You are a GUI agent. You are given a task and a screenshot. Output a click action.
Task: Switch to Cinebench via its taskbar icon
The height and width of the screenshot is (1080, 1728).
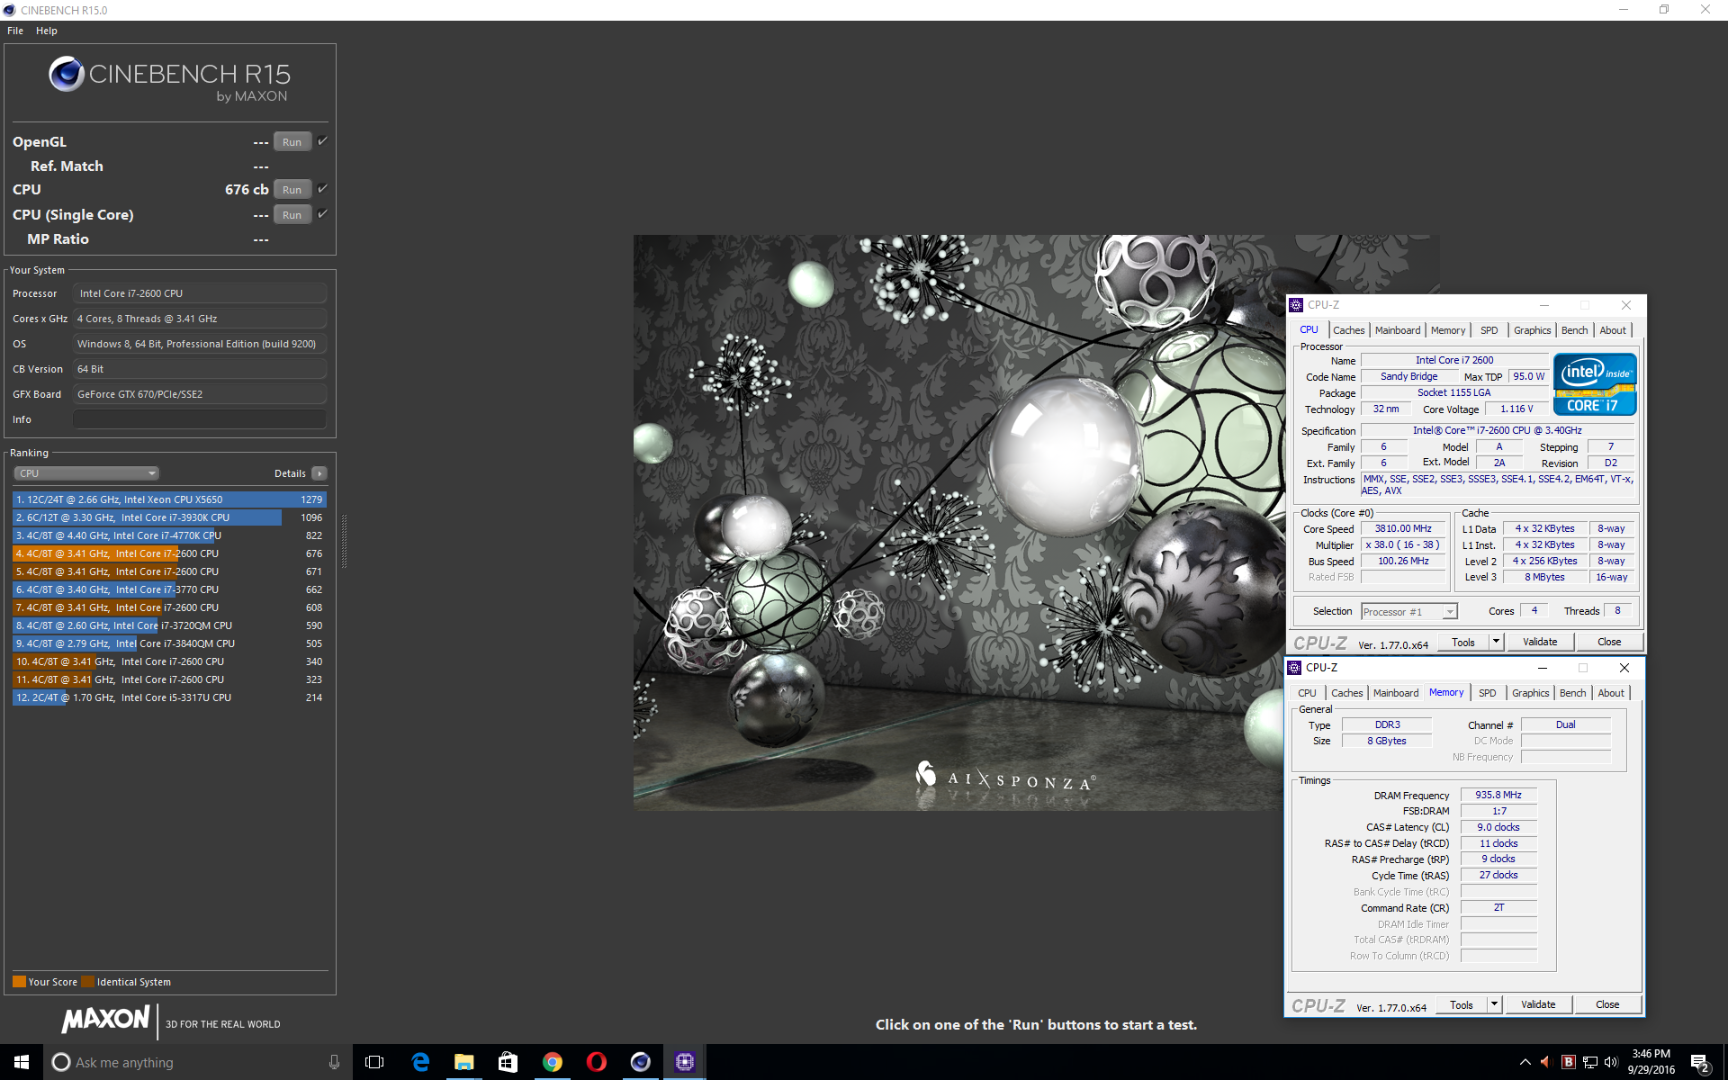640,1062
